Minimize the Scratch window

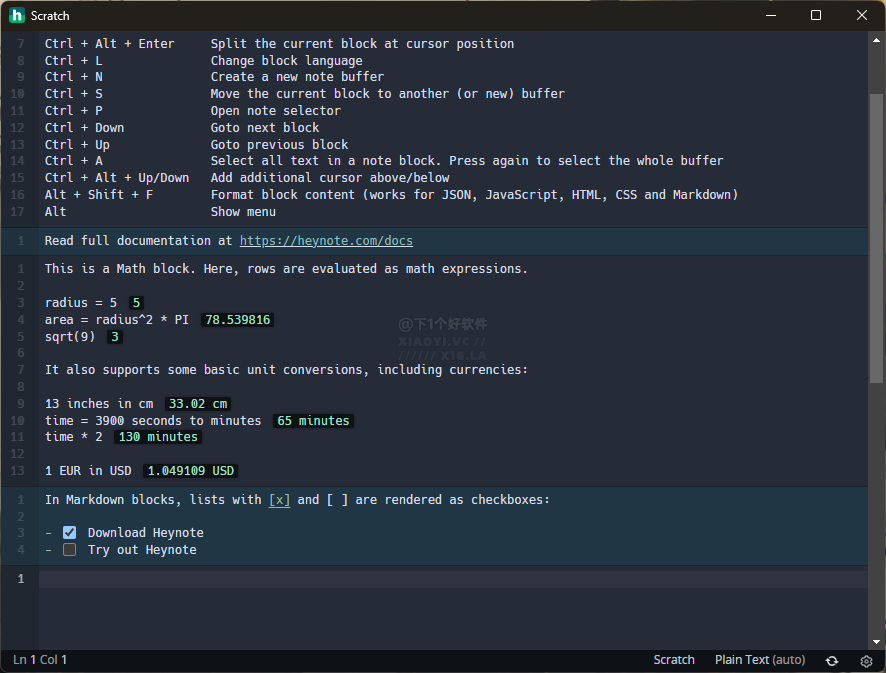point(770,15)
